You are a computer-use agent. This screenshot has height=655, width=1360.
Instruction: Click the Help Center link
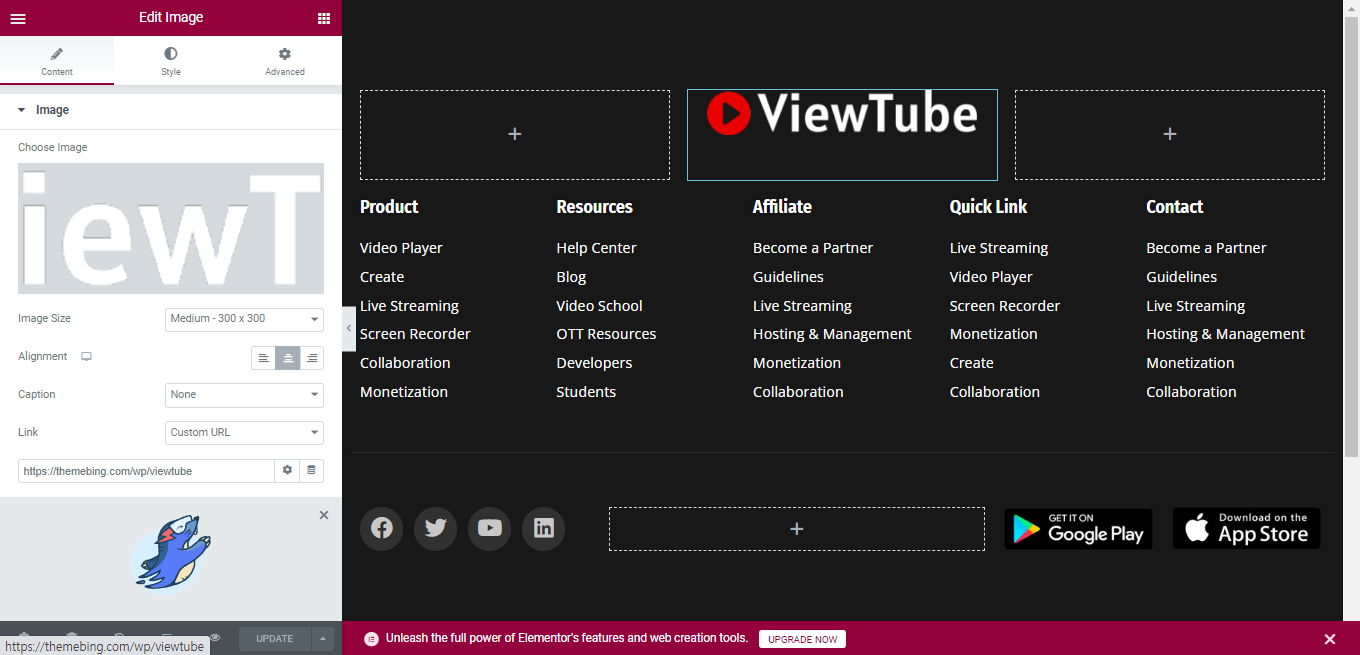pyautogui.click(x=597, y=248)
